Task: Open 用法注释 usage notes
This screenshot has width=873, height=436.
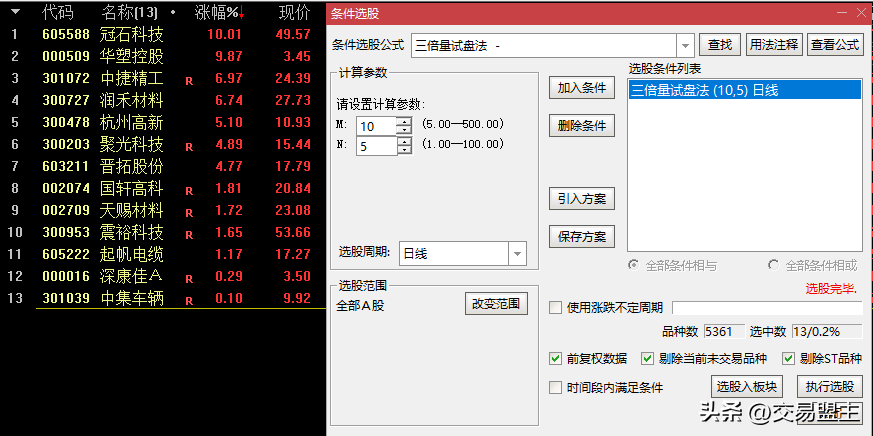Action: point(773,45)
